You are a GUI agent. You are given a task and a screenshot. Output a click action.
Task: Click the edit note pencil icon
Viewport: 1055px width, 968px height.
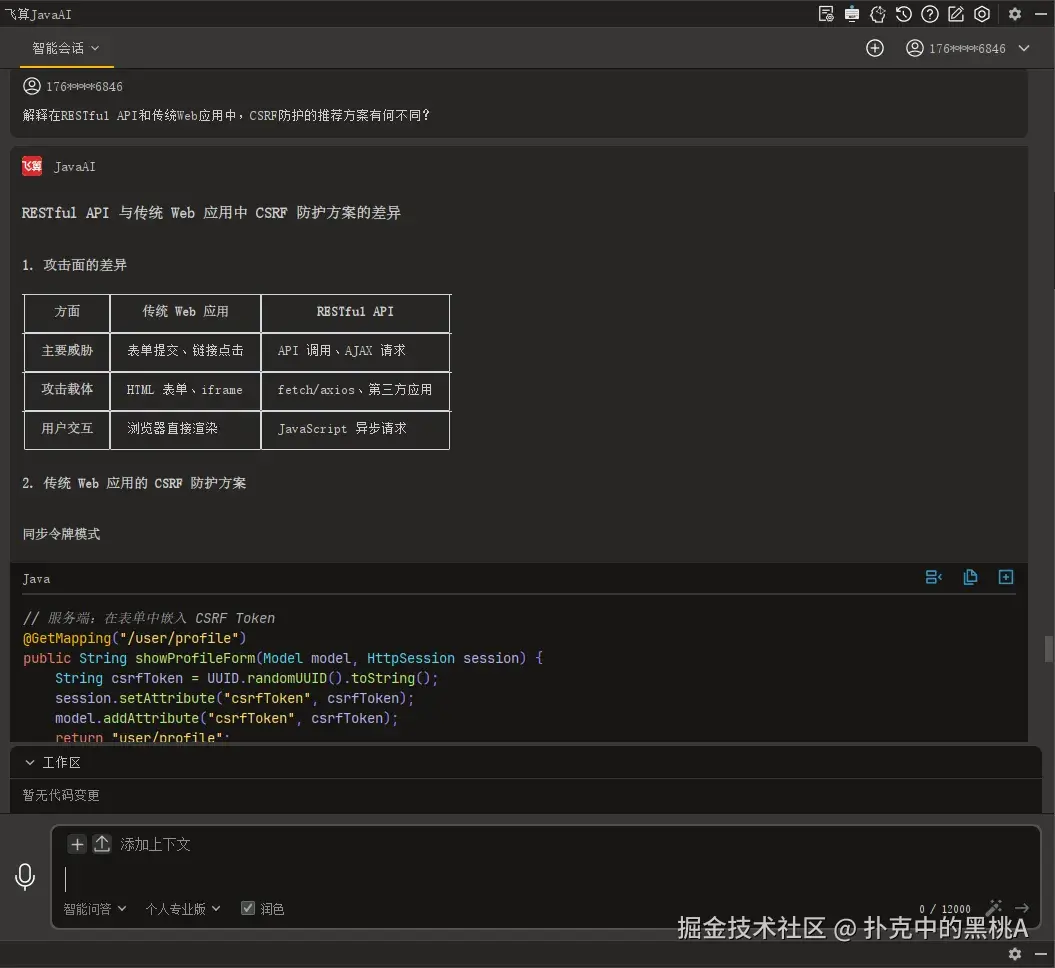coord(956,14)
